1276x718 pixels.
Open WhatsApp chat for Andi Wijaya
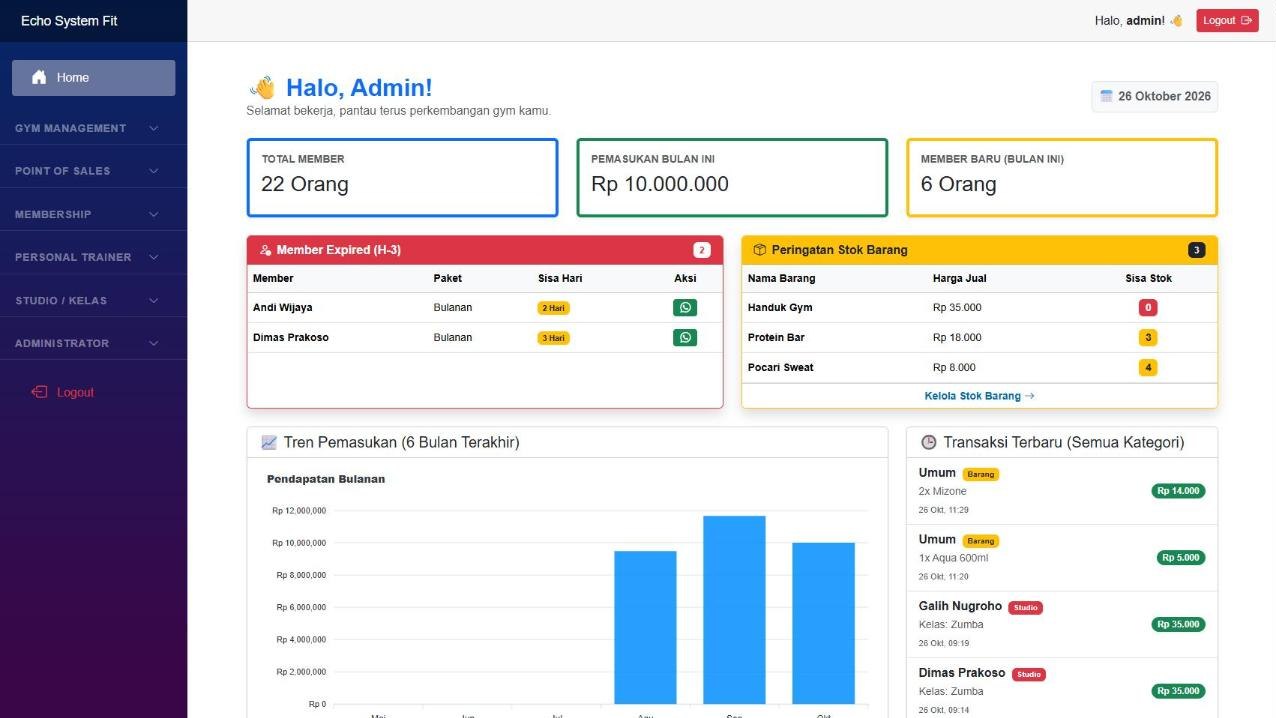click(685, 308)
